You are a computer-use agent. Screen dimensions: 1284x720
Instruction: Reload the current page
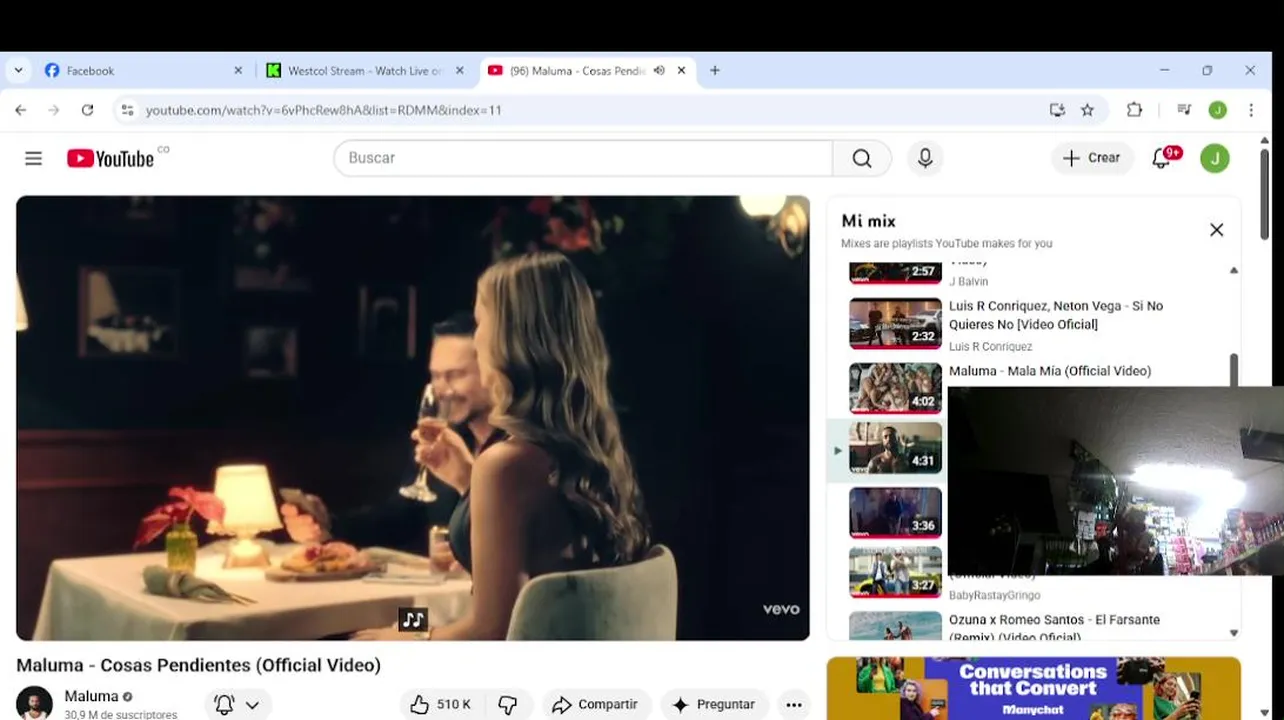tap(87, 110)
